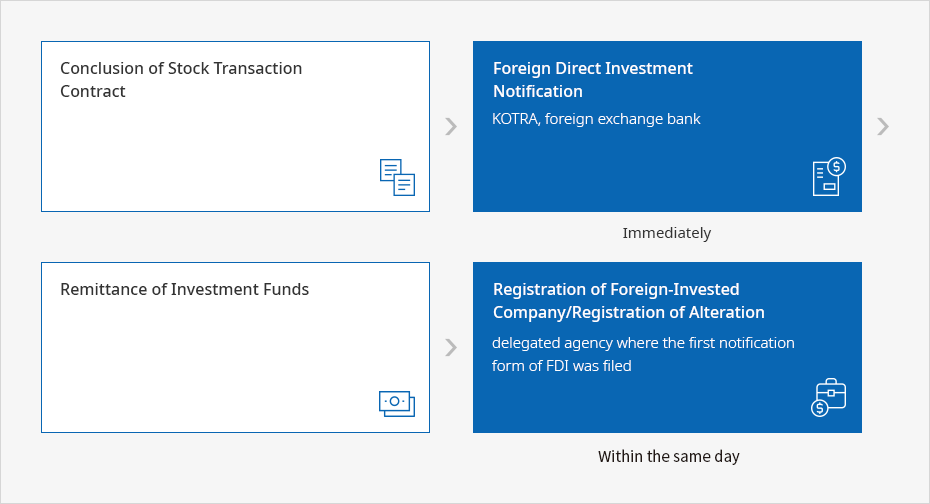
Task: Select Registration of Foreign-Invested Company heading
Action: click(629, 301)
